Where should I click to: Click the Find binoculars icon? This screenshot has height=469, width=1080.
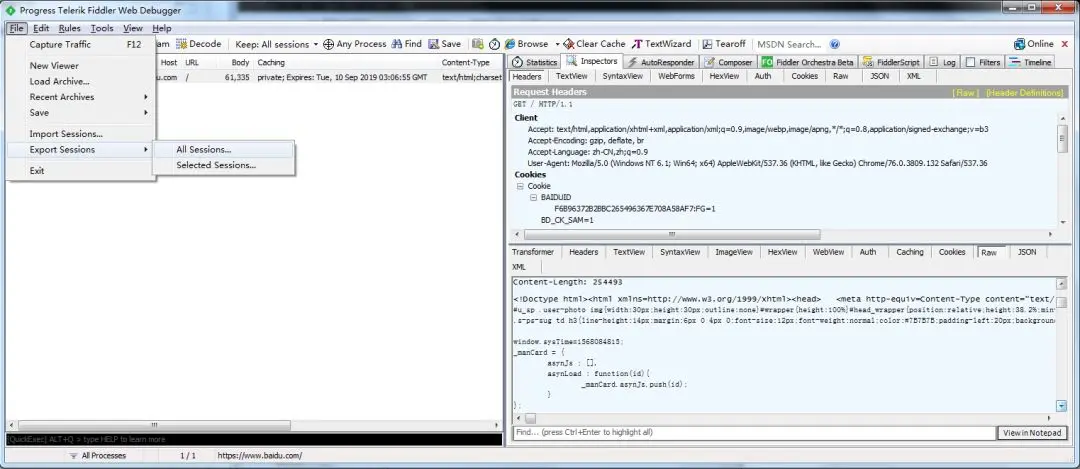tap(397, 44)
